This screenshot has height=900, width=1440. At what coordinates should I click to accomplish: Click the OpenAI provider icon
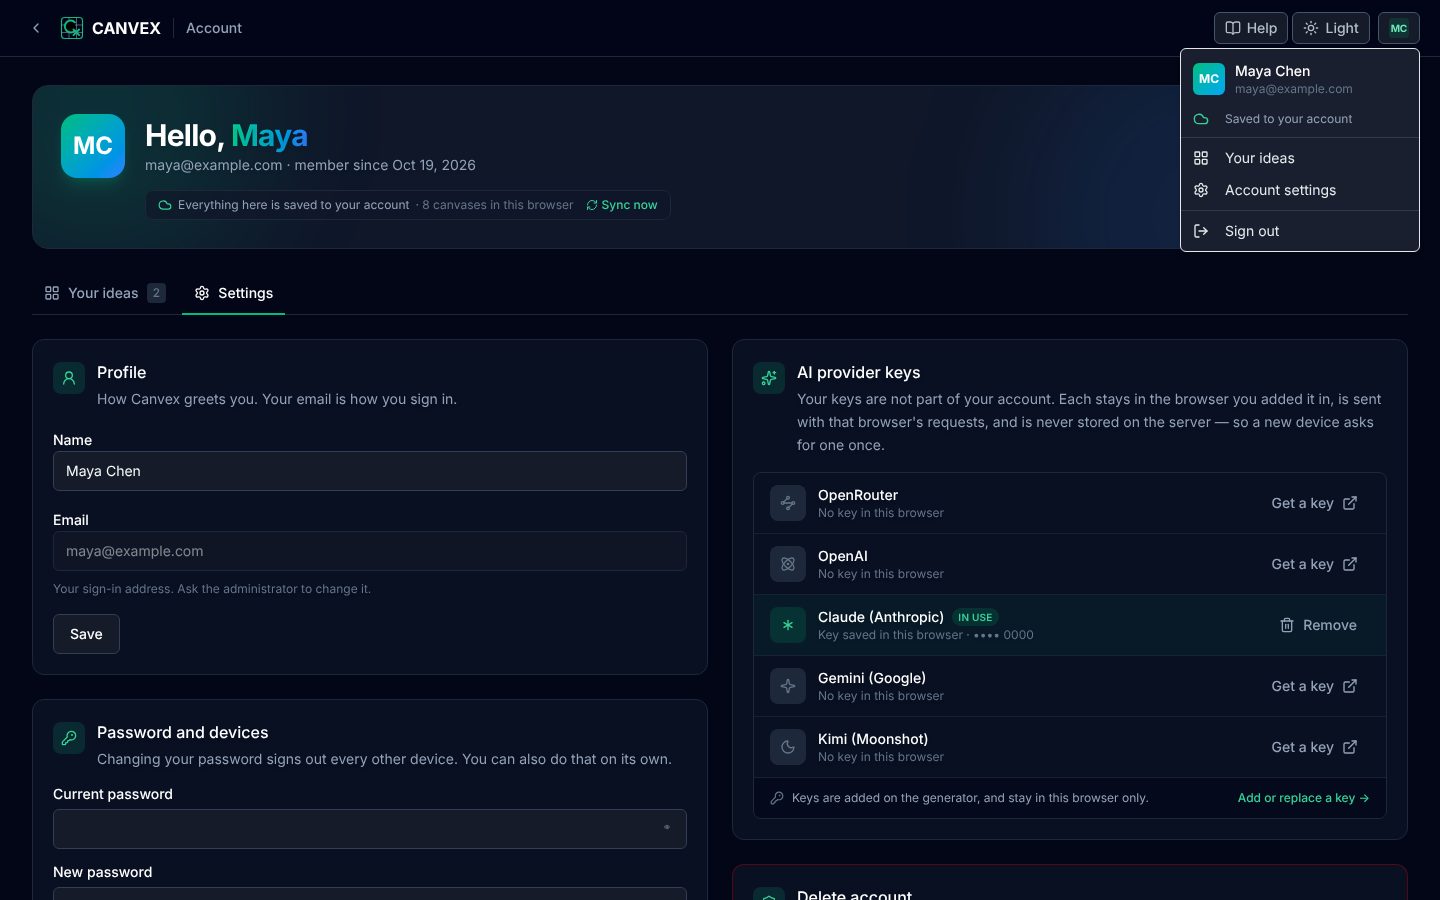[x=788, y=564]
